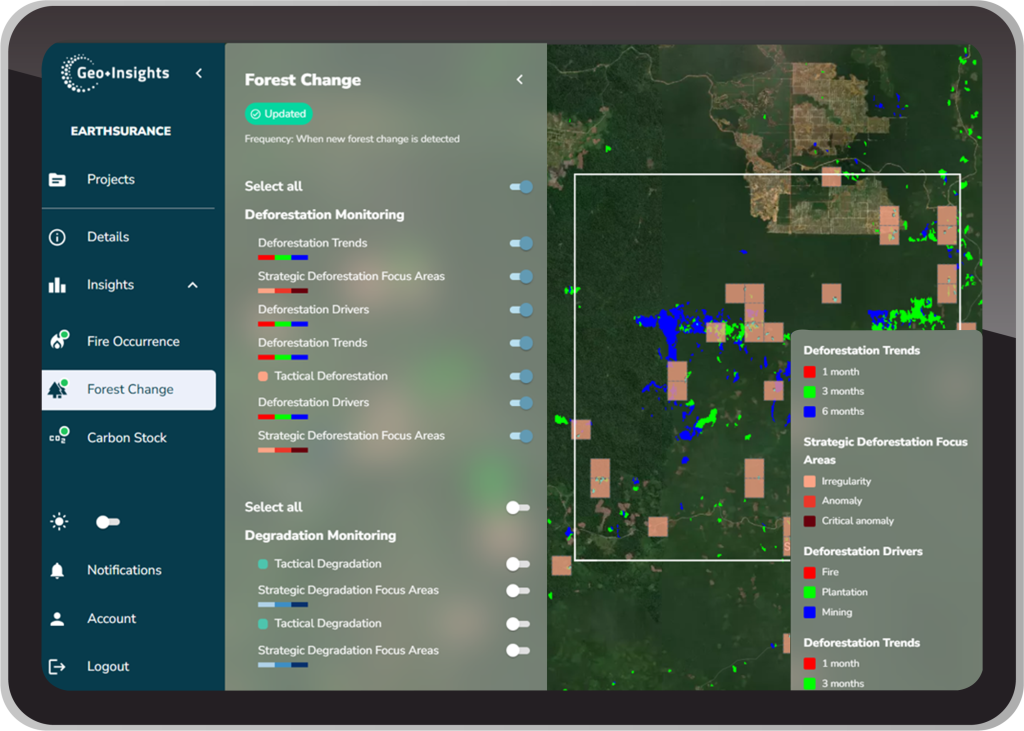Disable the Tactical Deforestation layer toggle
Image resolution: width=1024 pixels, height=731 pixels.
520,376
